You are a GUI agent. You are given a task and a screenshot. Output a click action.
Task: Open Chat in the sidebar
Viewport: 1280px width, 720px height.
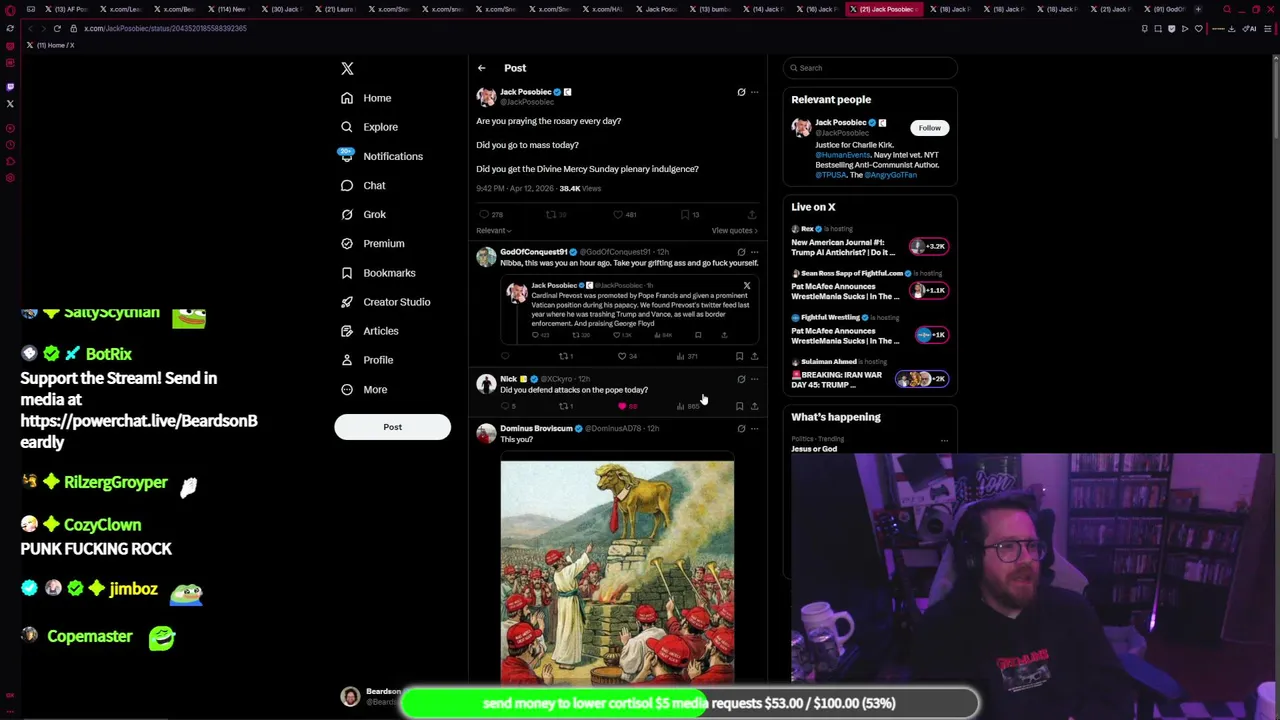[x=363, y=185]
